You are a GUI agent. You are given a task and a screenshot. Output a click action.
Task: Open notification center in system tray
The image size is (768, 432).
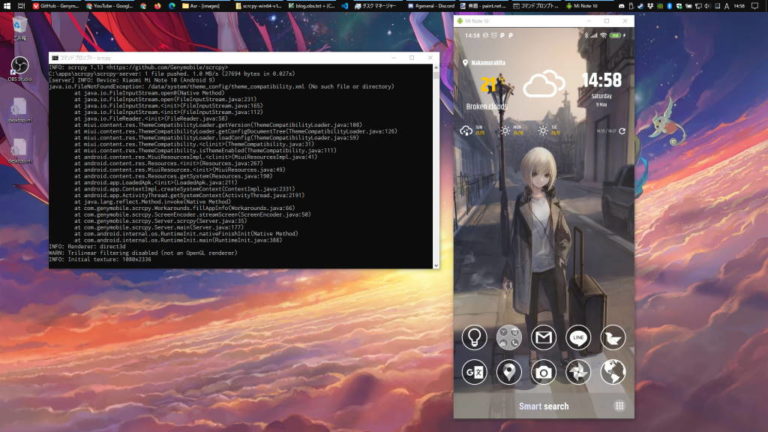[755, 6]
